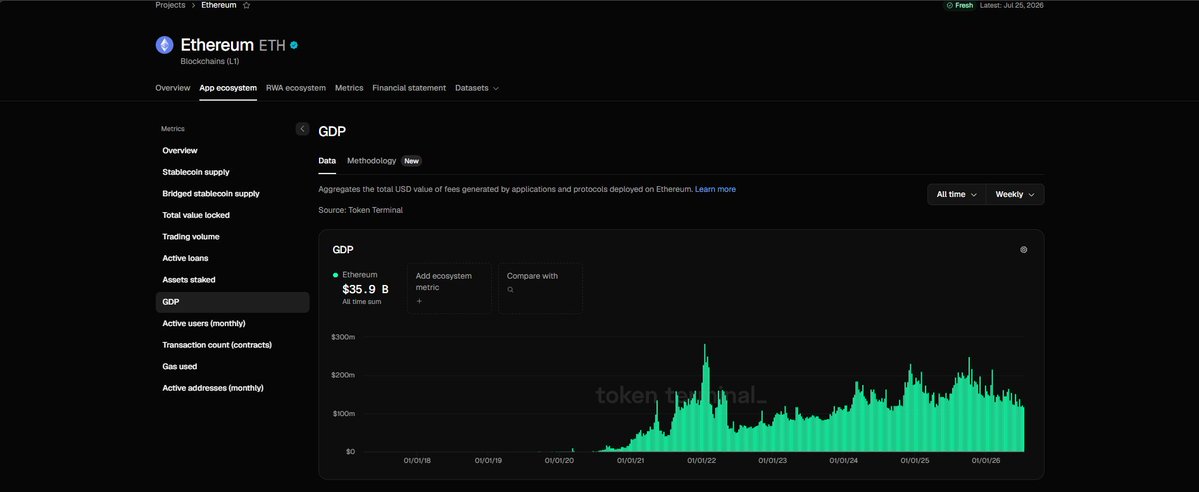The image size is (1199, 492).
Task: Click the Add ecosystem metric card
Action: pos(449,288)
